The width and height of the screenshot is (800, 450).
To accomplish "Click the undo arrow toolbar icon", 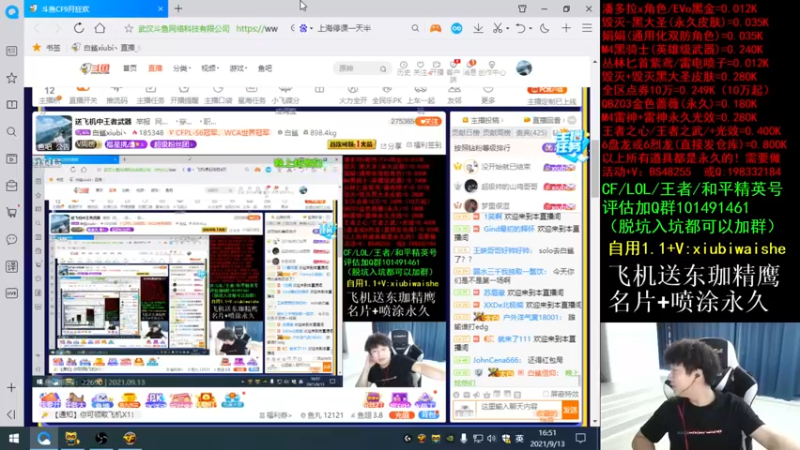I will coord(520,29).
